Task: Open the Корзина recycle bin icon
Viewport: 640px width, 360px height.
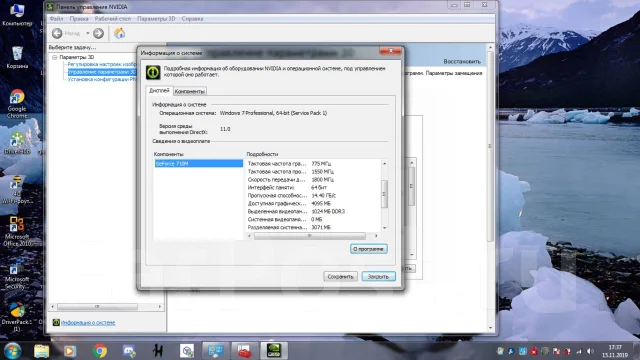Action: 17,56
